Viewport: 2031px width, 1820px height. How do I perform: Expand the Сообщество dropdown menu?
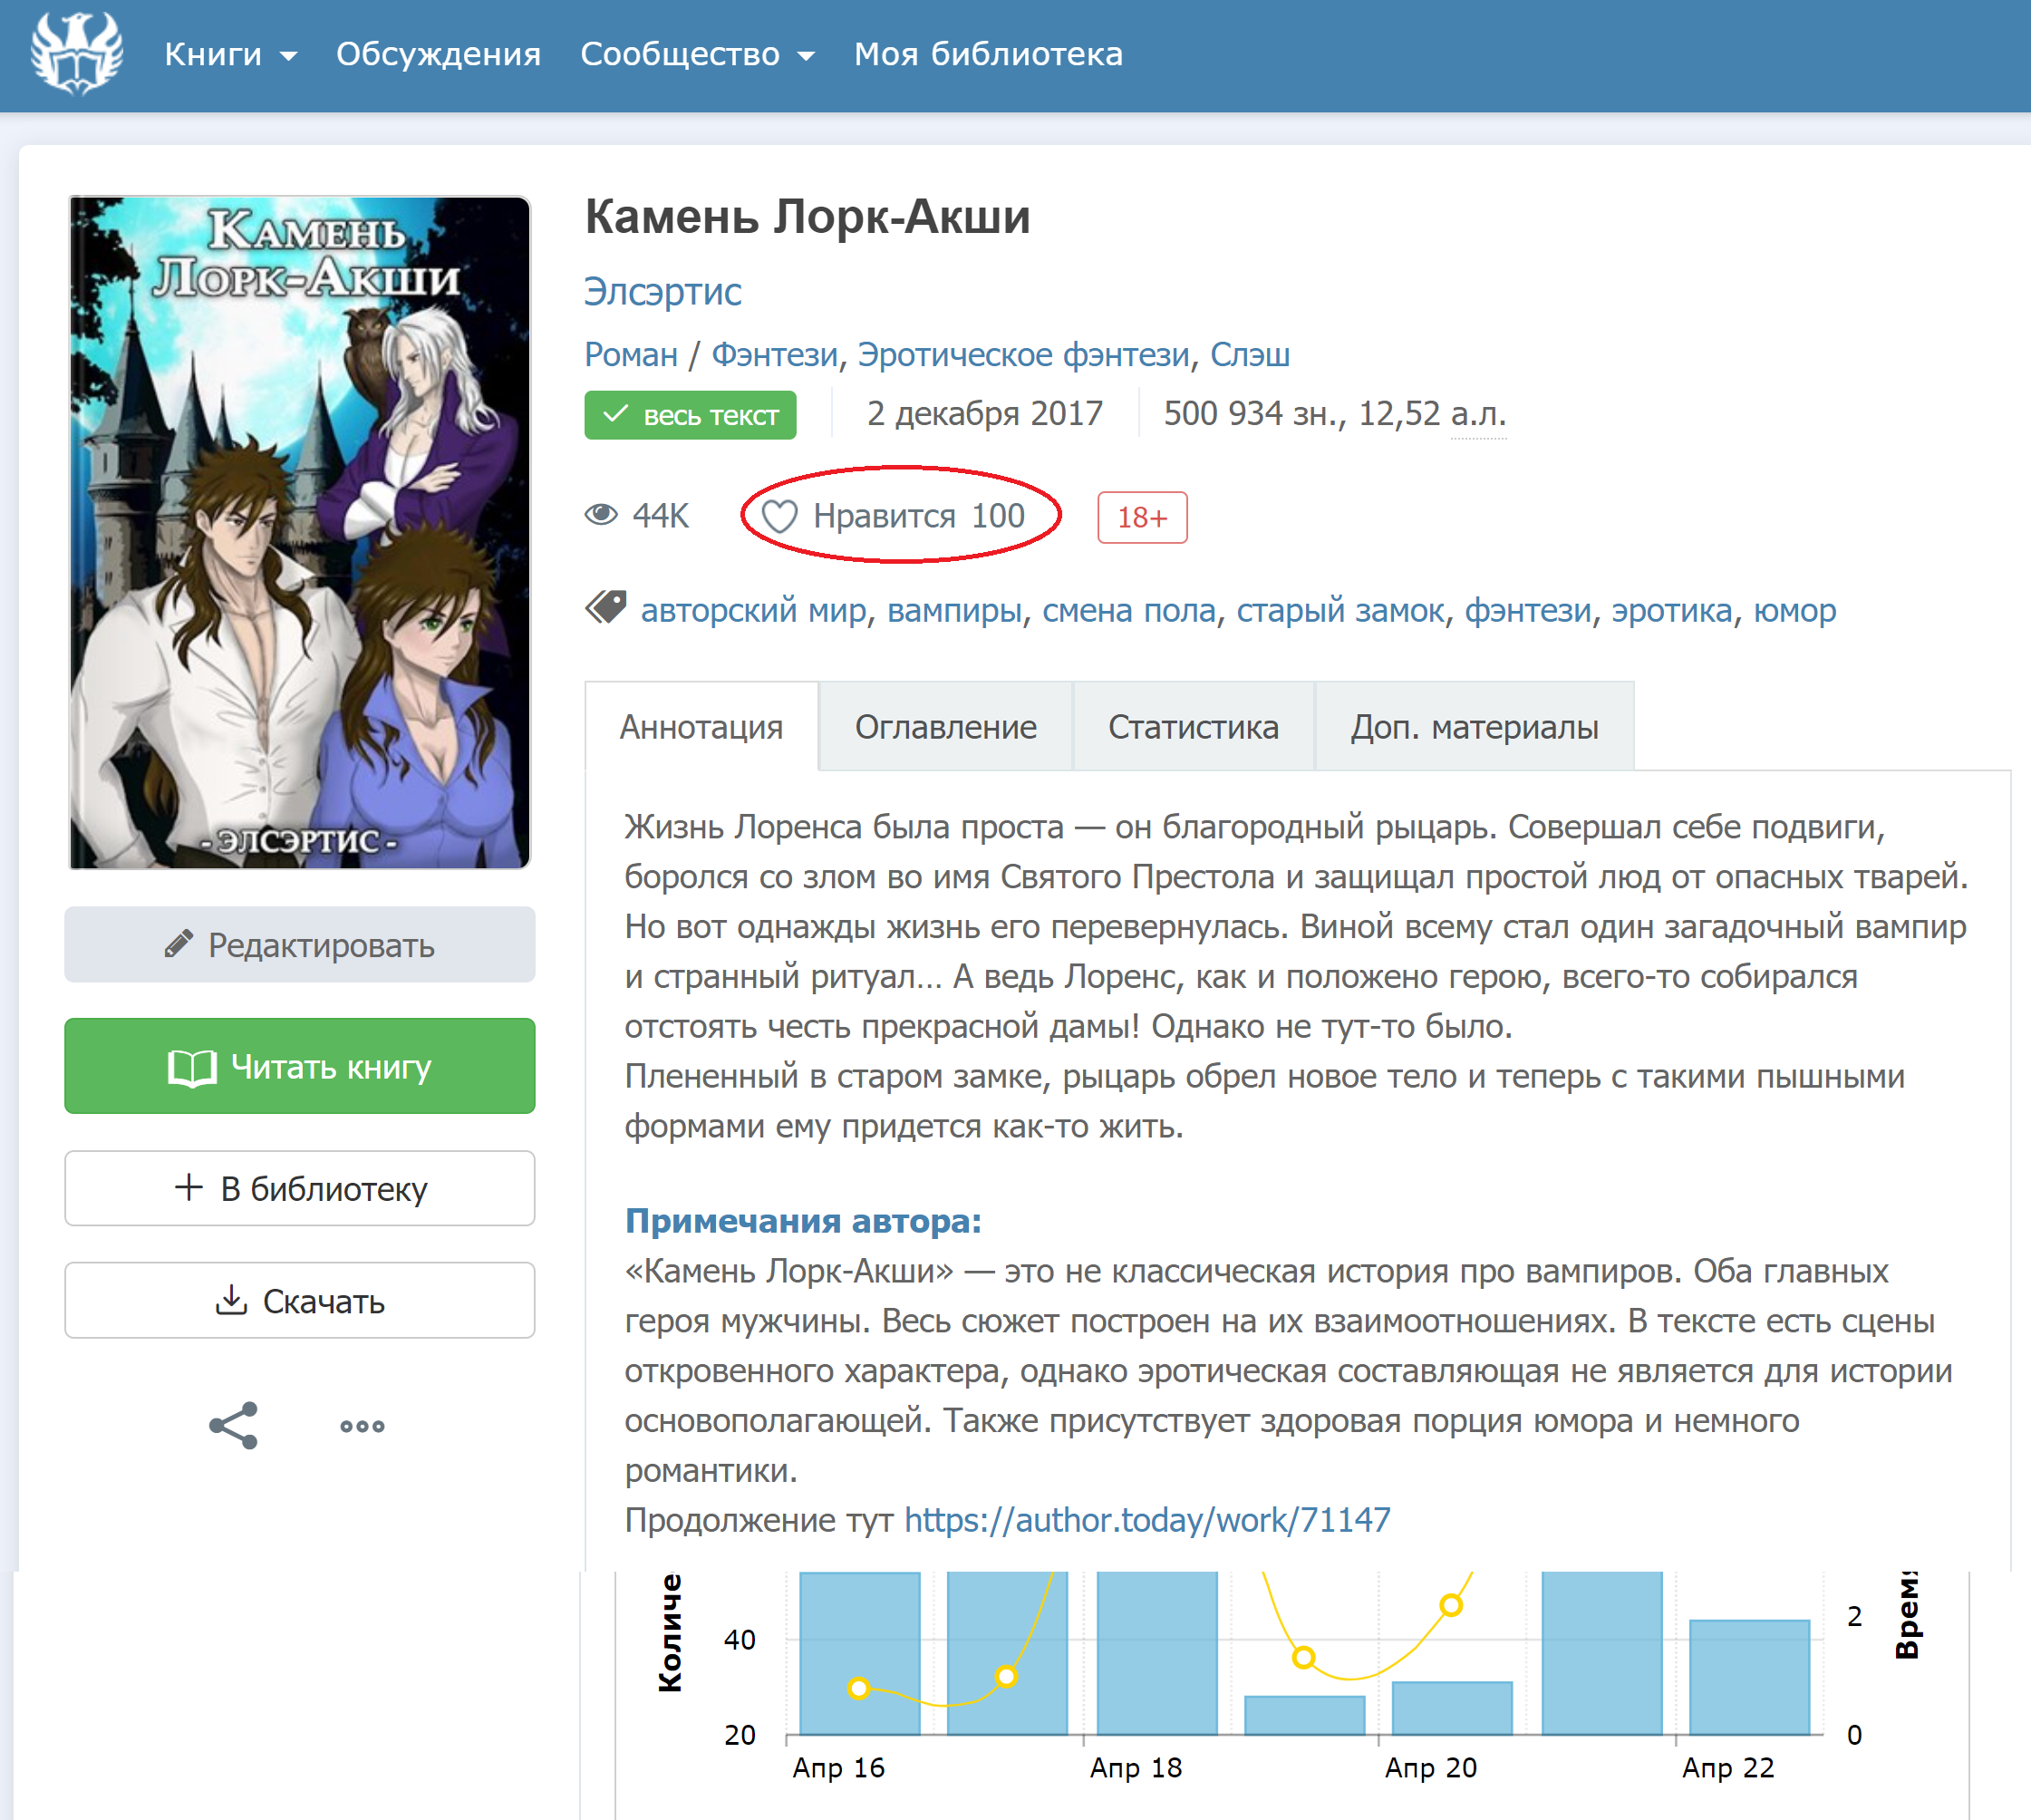pos(697,54)
